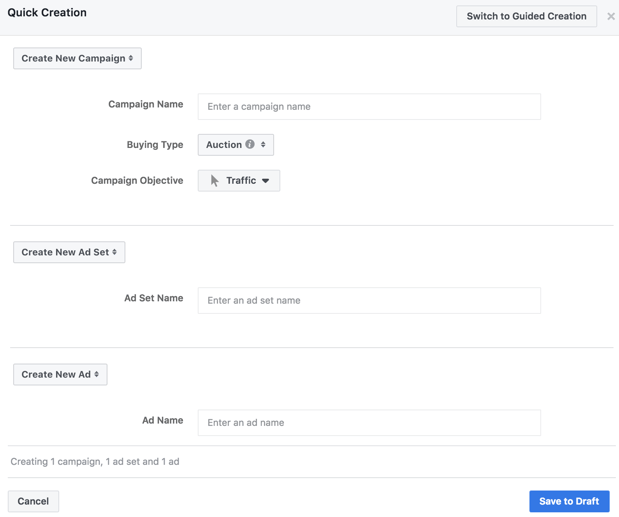Click Save to Draft button
The height and width of the screenshot is (517, 619).
tap(569, 501)
